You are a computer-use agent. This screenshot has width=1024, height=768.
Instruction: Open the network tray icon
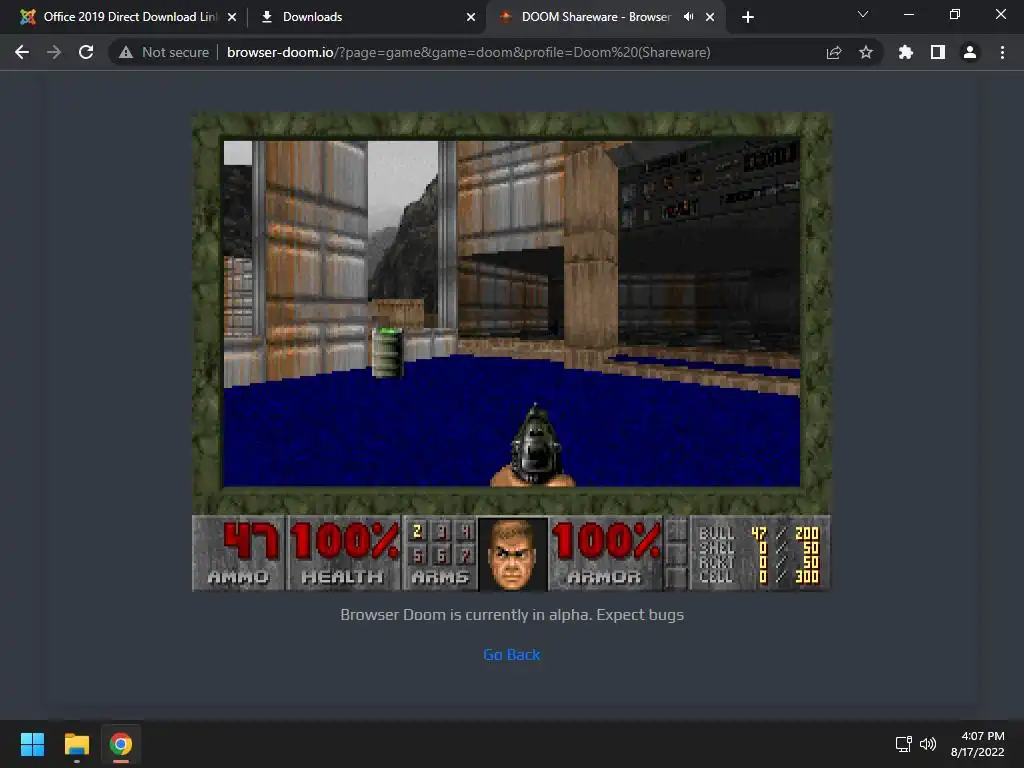tap(904, 744)
